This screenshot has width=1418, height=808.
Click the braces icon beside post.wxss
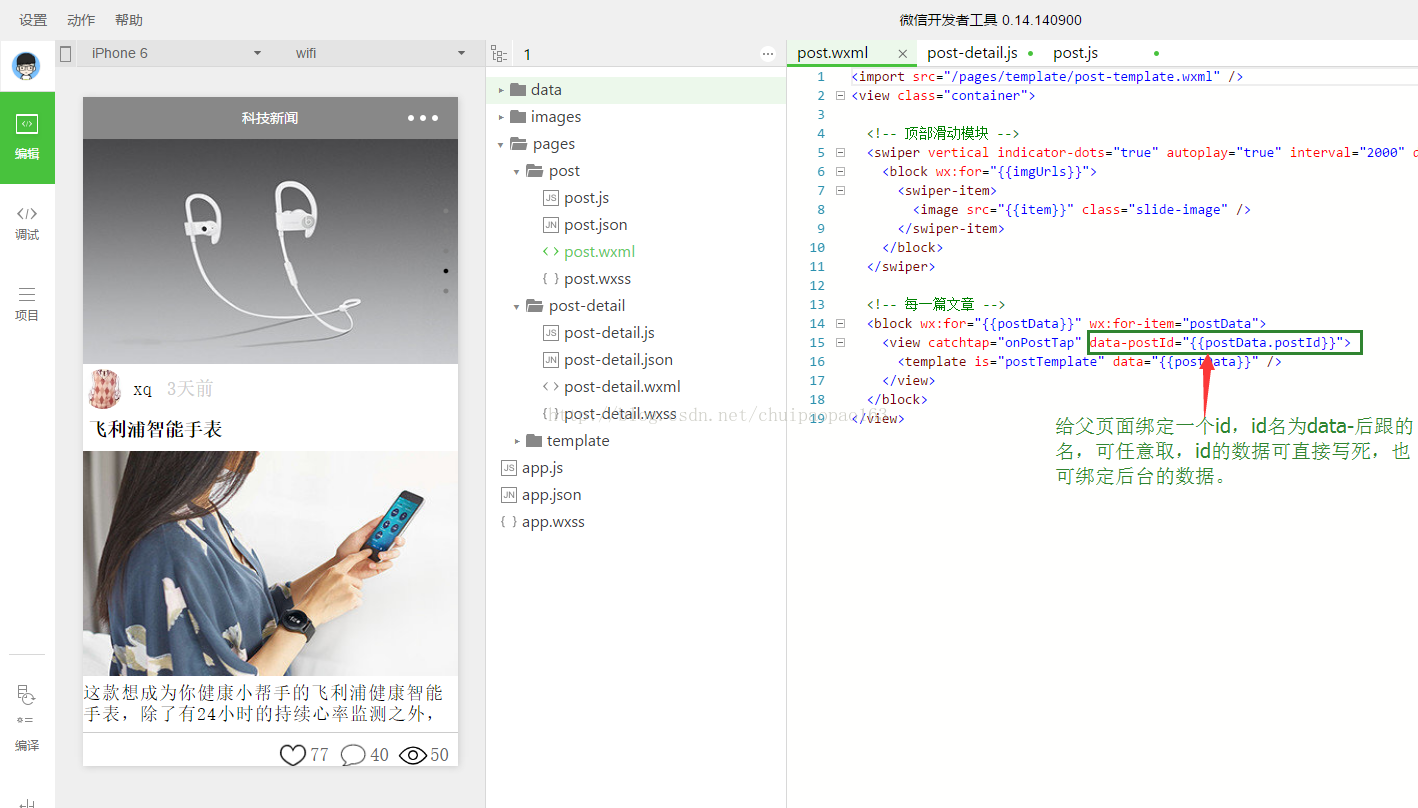click(x=551, y=279)
